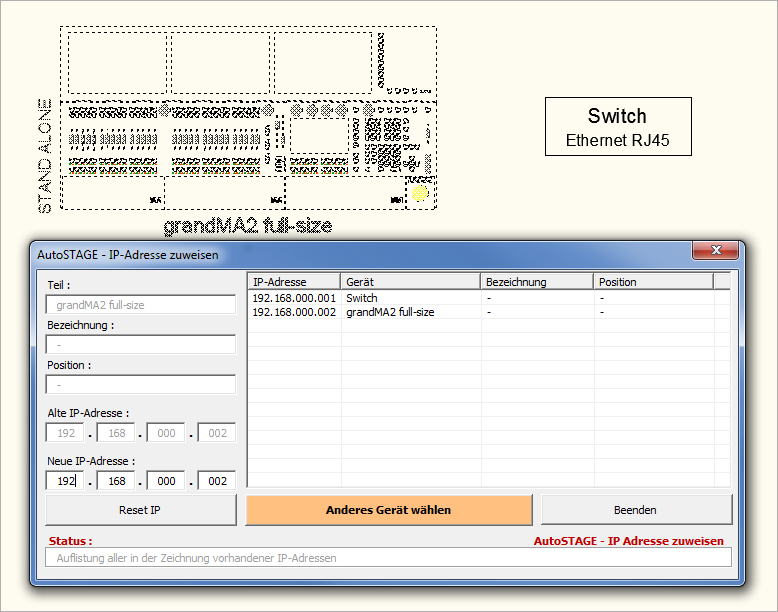
Task: Click the Bezeichnung column header in list
Action: point(537,282)
